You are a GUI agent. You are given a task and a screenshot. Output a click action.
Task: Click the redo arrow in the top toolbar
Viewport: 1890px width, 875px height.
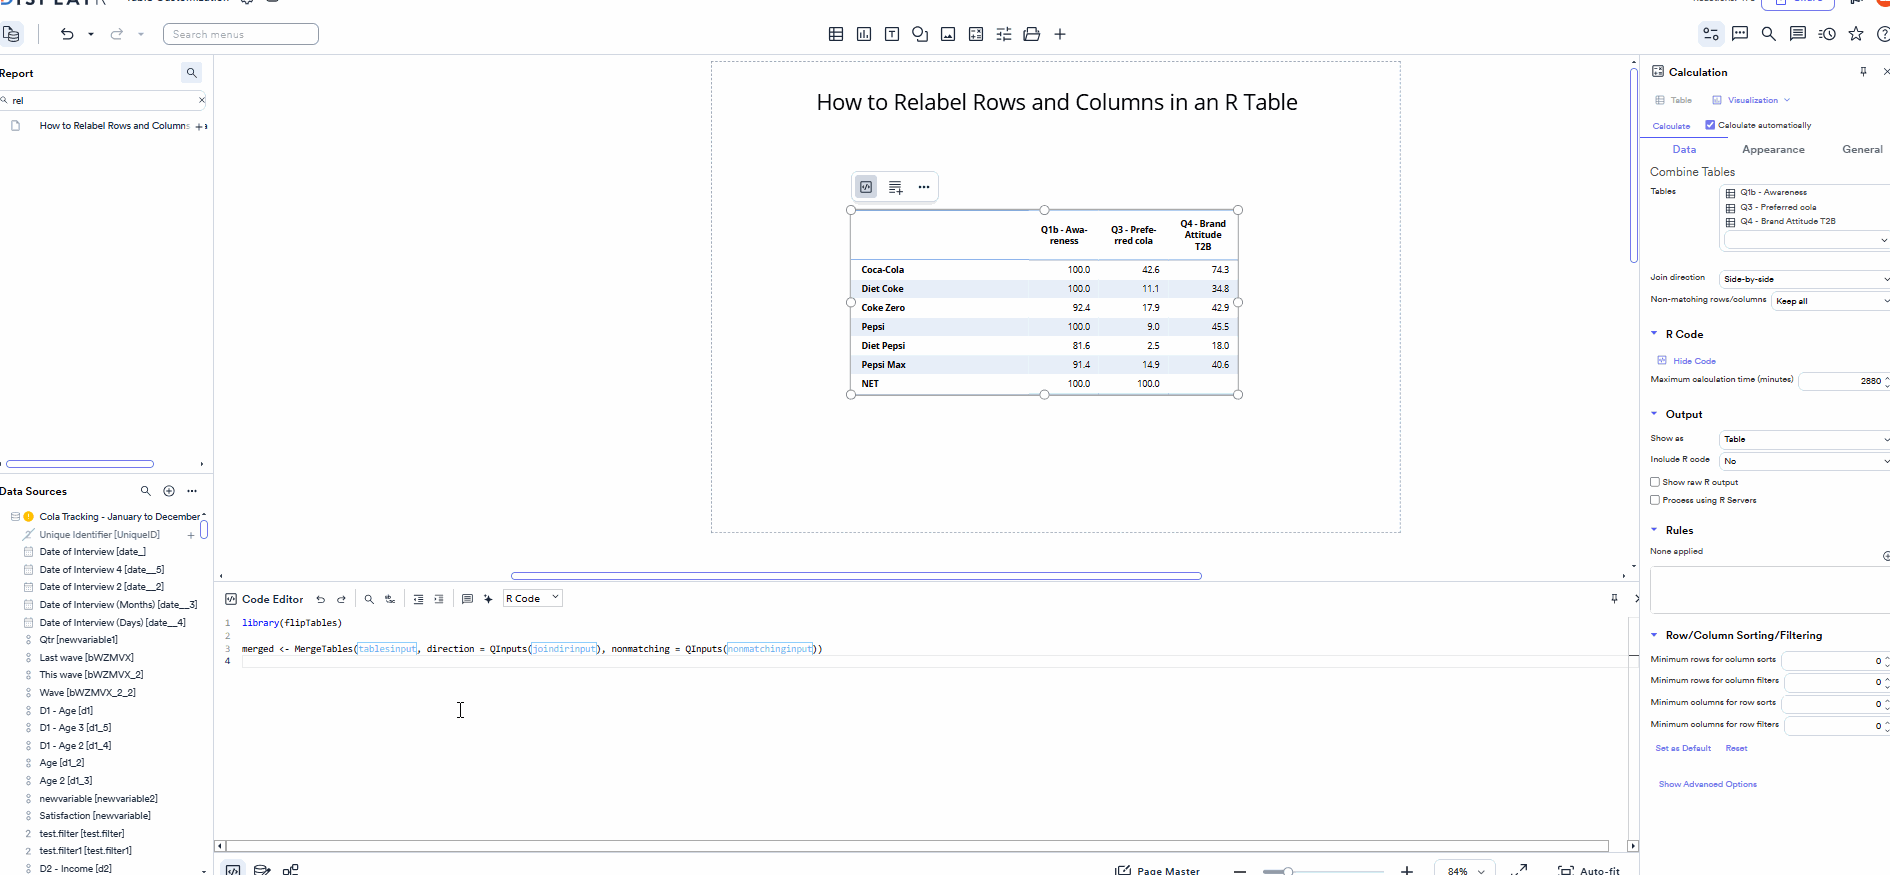click(116, 34)
